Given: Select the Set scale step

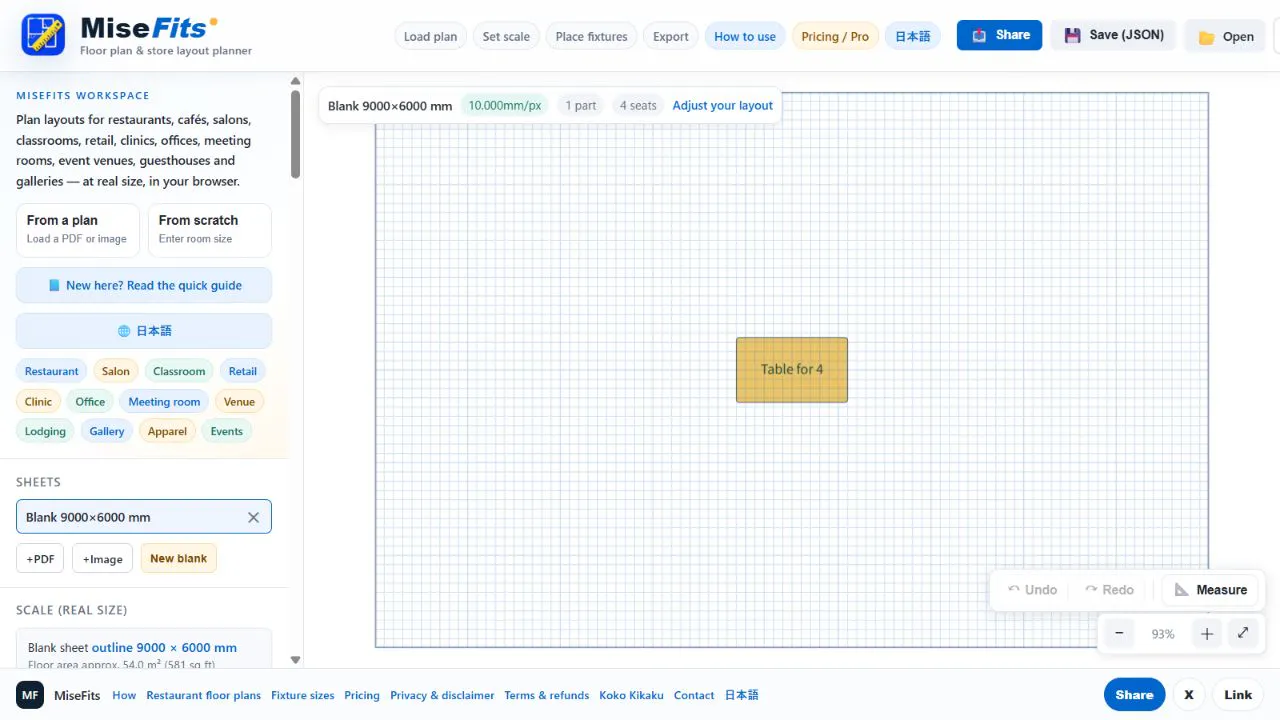Looking at the screenshot, I should point(506,36).
